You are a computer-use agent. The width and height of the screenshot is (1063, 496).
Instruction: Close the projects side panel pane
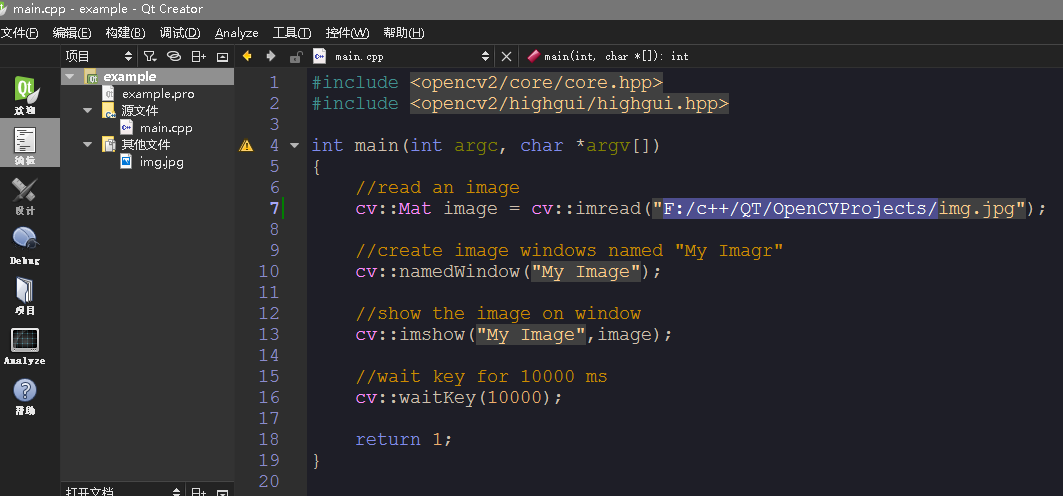tap(222, 56)
